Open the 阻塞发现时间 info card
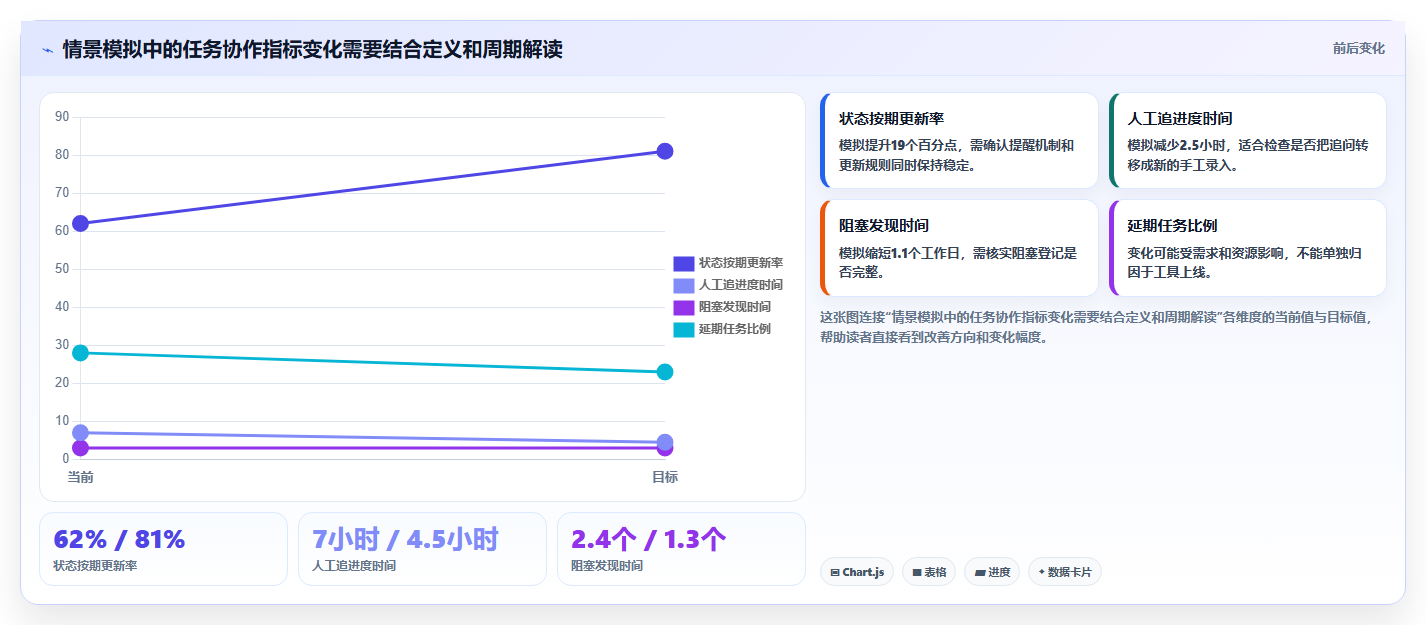Viewport: 1426px width, 625px height. 959,248
